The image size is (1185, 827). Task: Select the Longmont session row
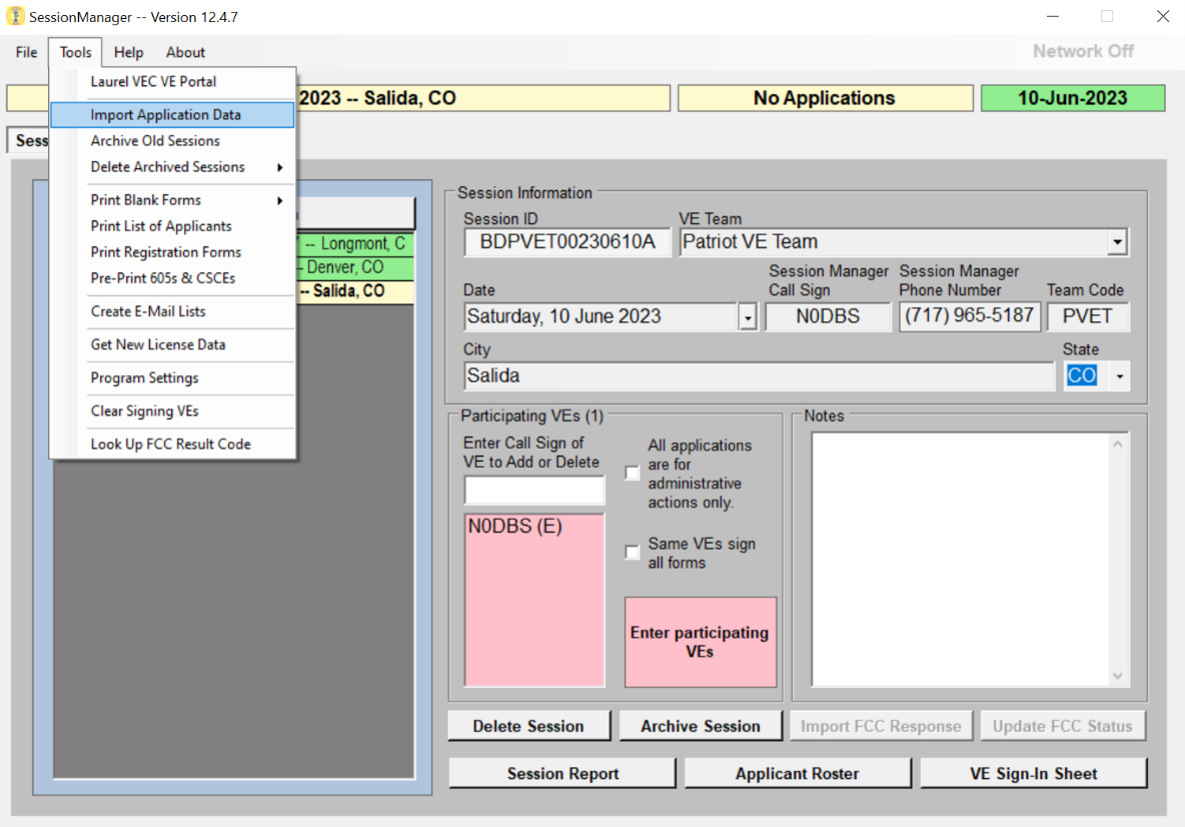[354, 244]
